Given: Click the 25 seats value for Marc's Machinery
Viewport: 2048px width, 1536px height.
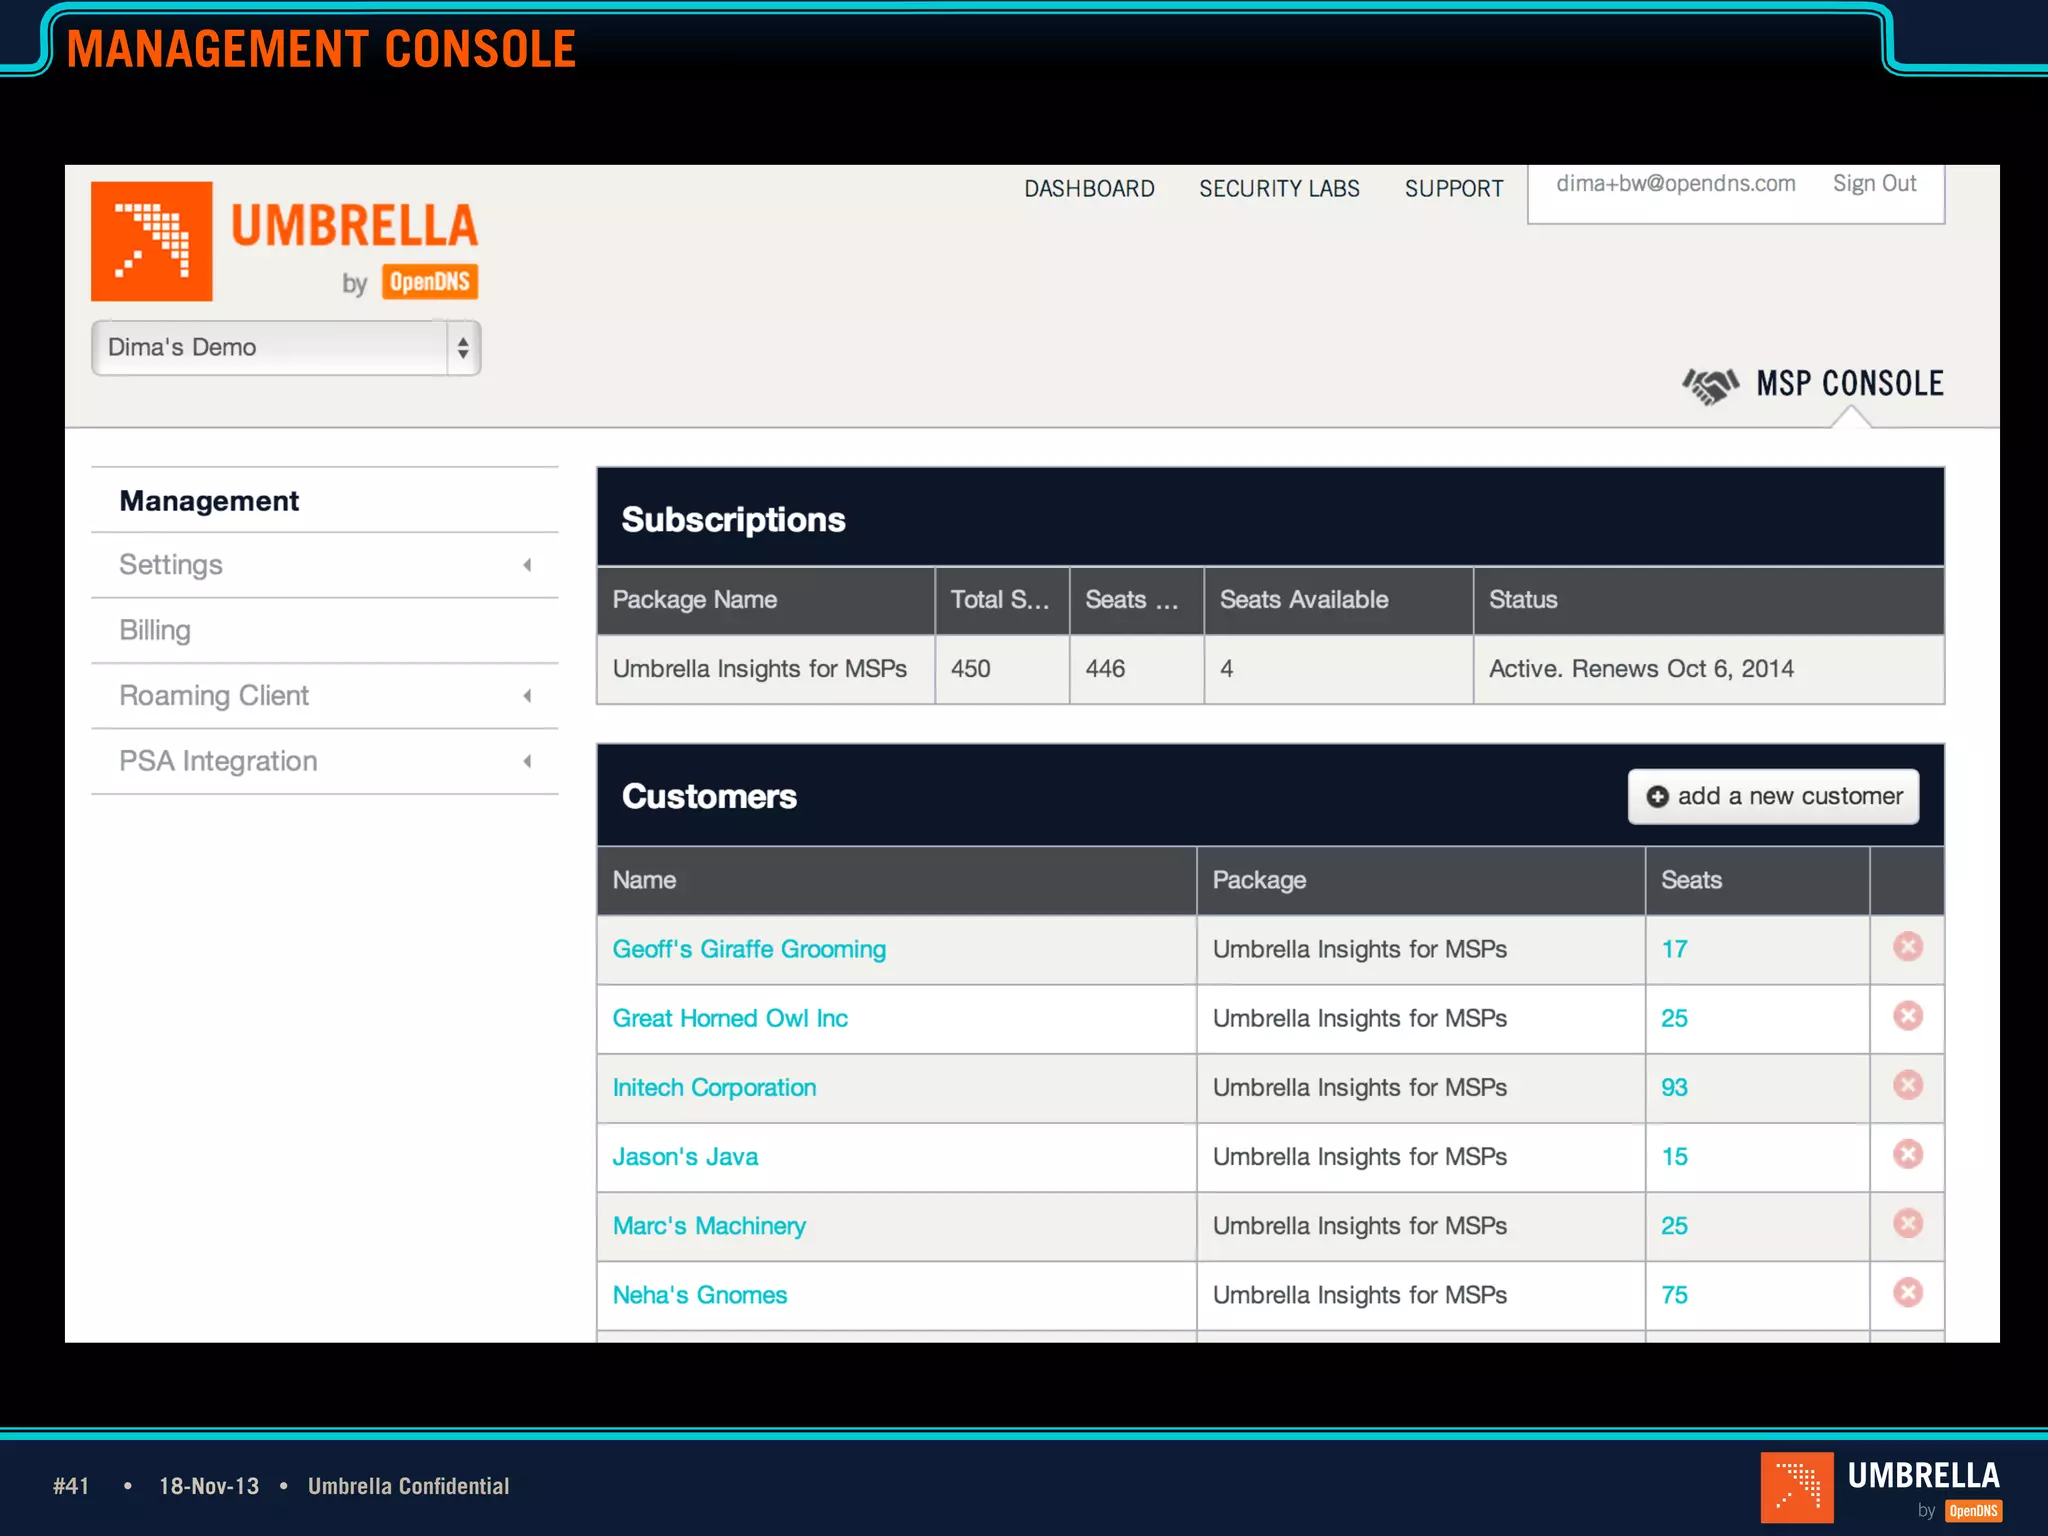Looking at the screenshot, I should (1674, 1225).
